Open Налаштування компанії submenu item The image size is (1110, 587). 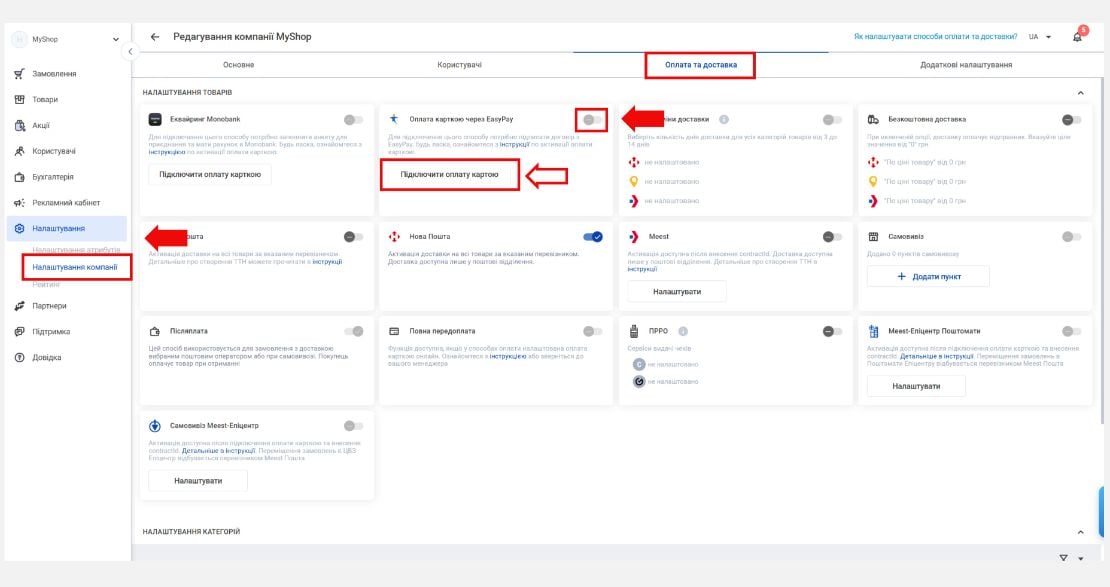(75, 267)
